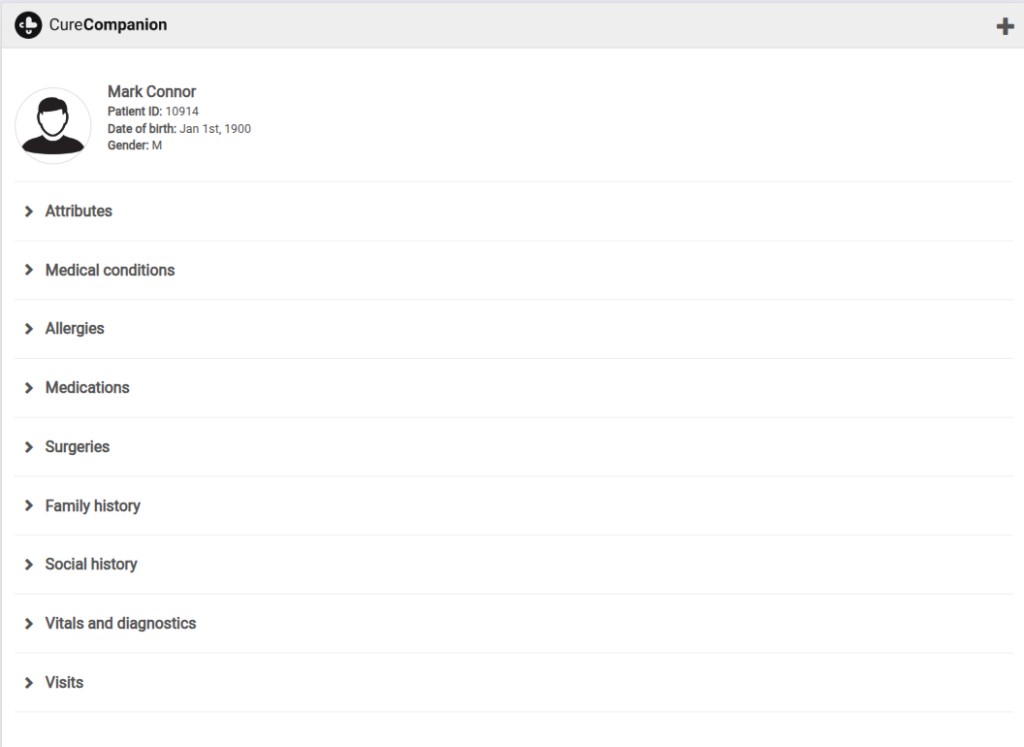The image size is (1024, 747).
Task: Expand the Medical conditions chevron arrow
Action: pyautogui.click(x=29, y=271)
